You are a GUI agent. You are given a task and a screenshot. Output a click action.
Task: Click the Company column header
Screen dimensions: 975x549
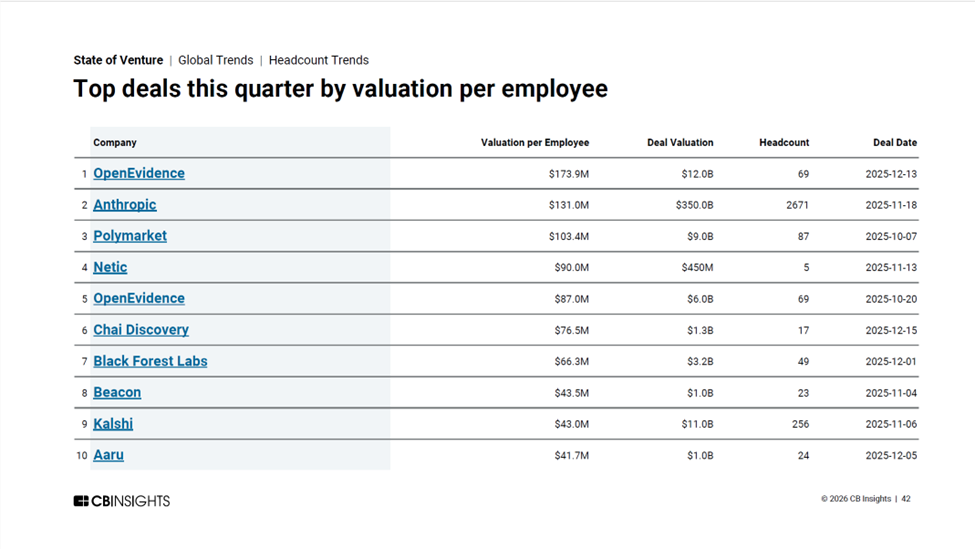(x=115, y=143)
